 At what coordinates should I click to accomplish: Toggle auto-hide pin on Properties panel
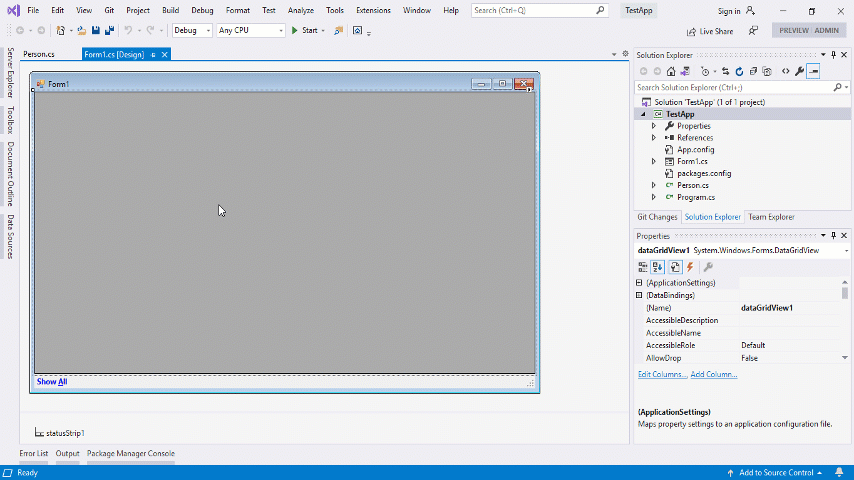833,236
